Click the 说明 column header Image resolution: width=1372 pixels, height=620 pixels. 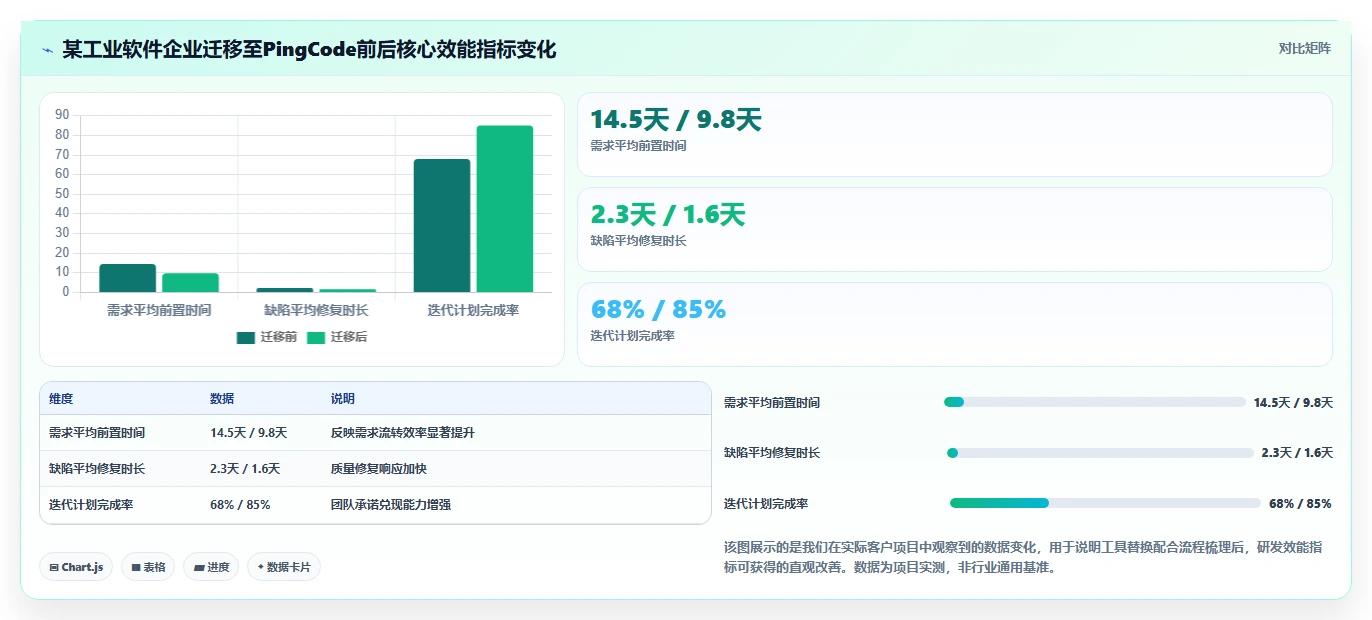343,398
